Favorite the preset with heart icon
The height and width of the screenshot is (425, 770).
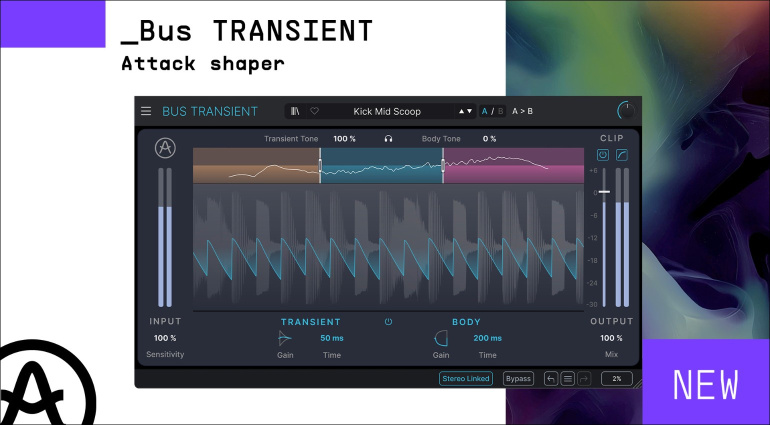point(314,111)
